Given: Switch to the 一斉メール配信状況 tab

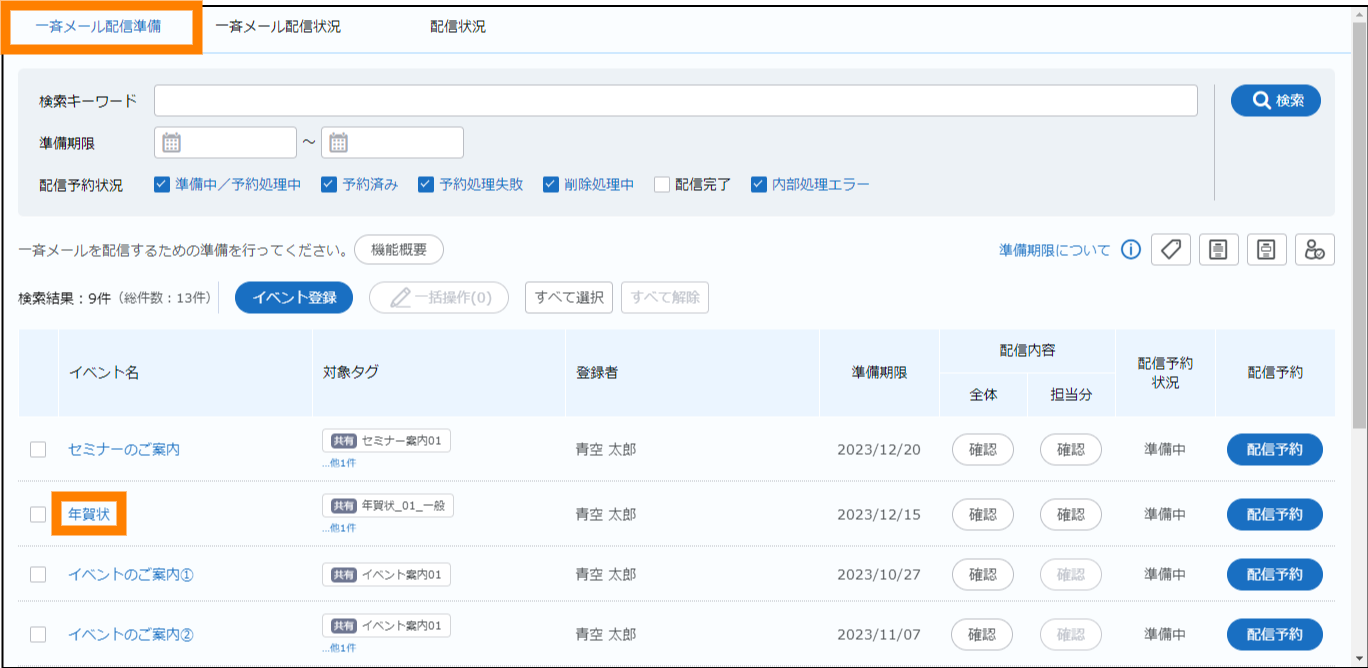Looking at the screenshot, I should [278, 27].
